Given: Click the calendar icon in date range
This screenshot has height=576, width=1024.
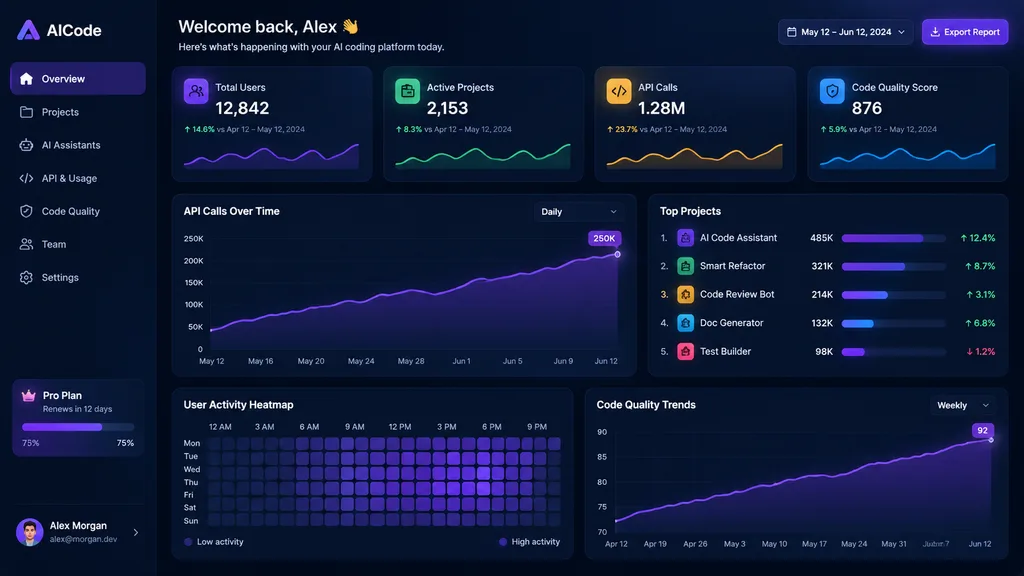Looking at the screenshot, I should (x=792, y=32).
